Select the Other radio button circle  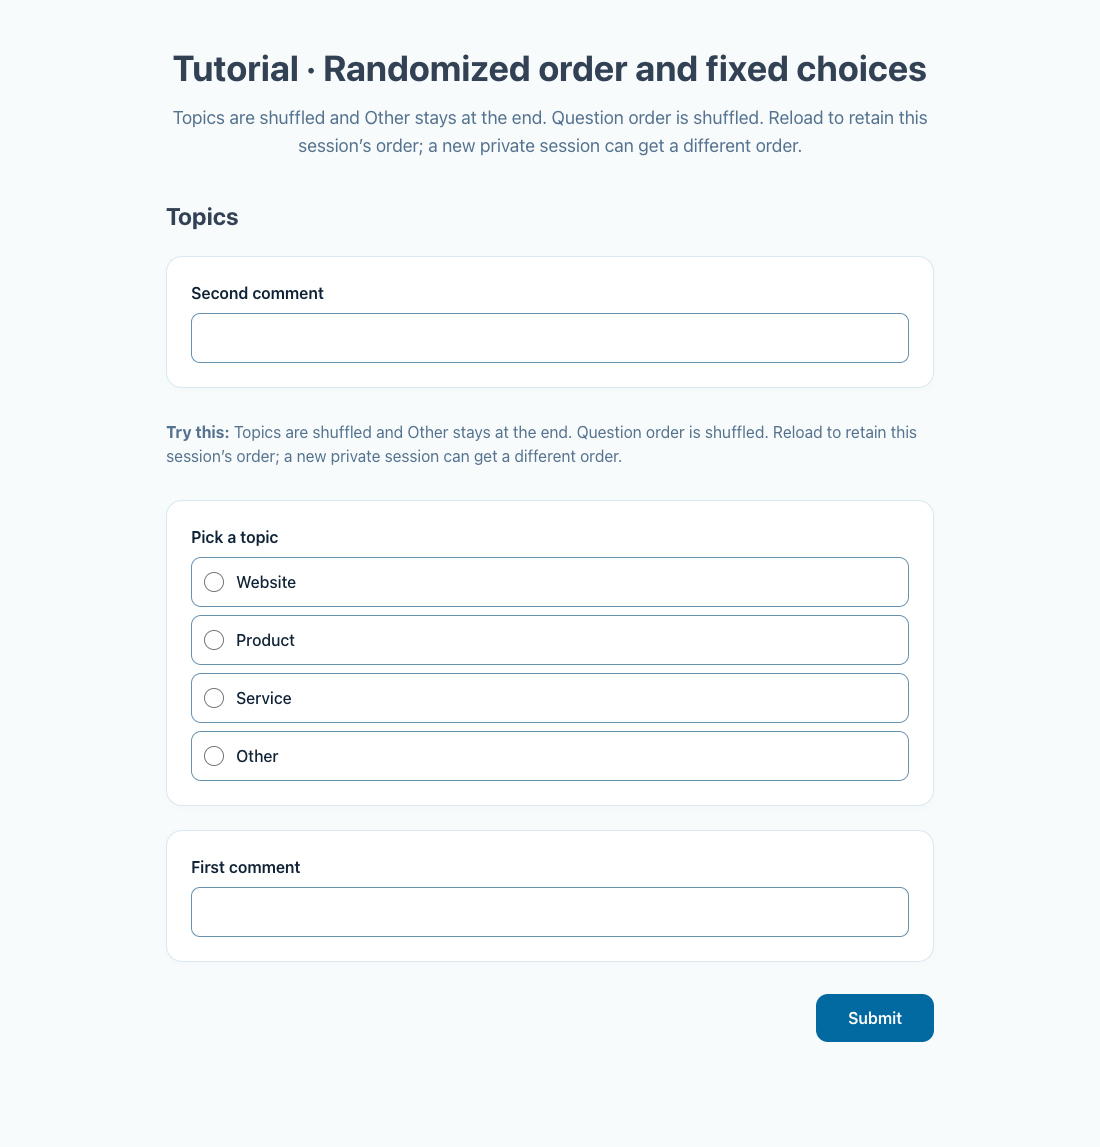point(214,756)
